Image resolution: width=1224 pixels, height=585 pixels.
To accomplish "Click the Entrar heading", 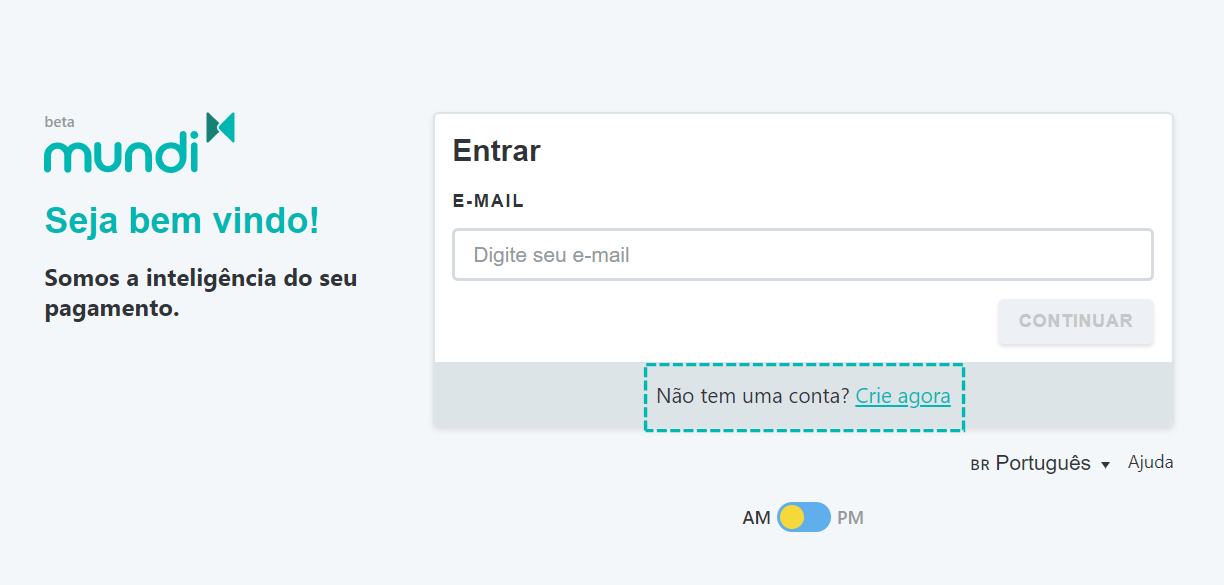I will click(497, 151).
